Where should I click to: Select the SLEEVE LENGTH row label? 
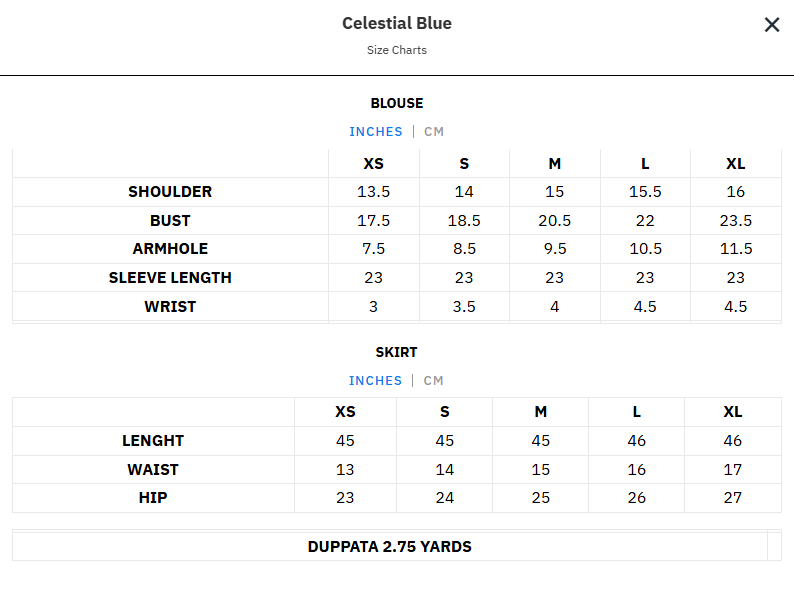pos(170,278)
